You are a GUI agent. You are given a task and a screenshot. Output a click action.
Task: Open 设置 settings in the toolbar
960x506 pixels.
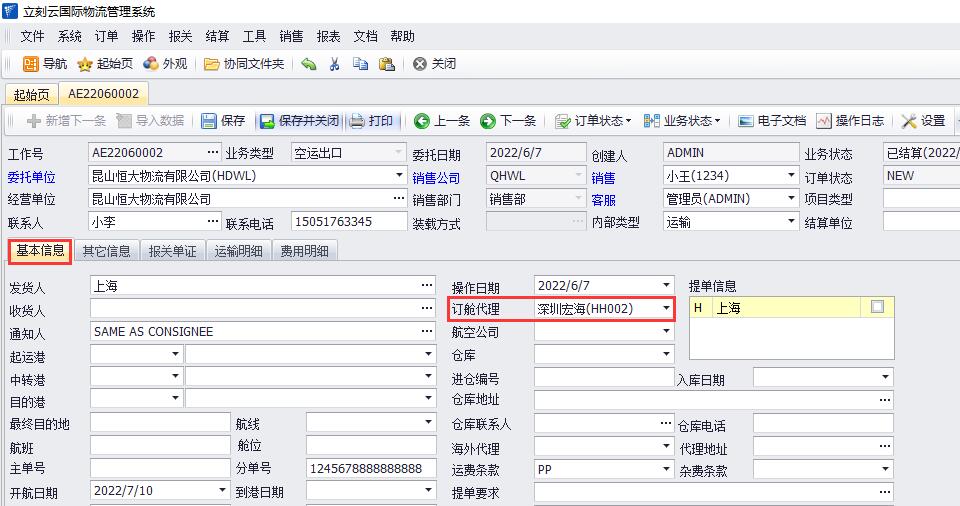[x=923, y=121]
